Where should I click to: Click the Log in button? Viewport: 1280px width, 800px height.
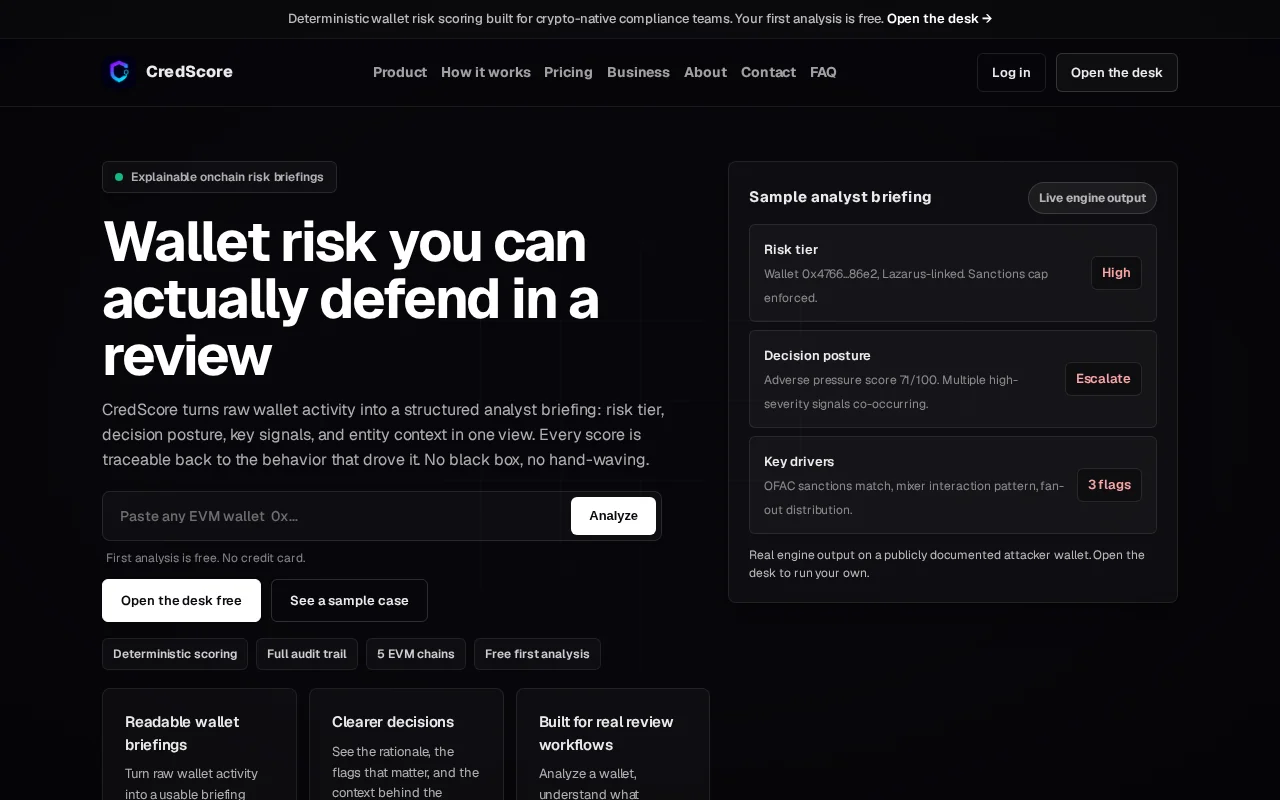(x=1011, y=72)
